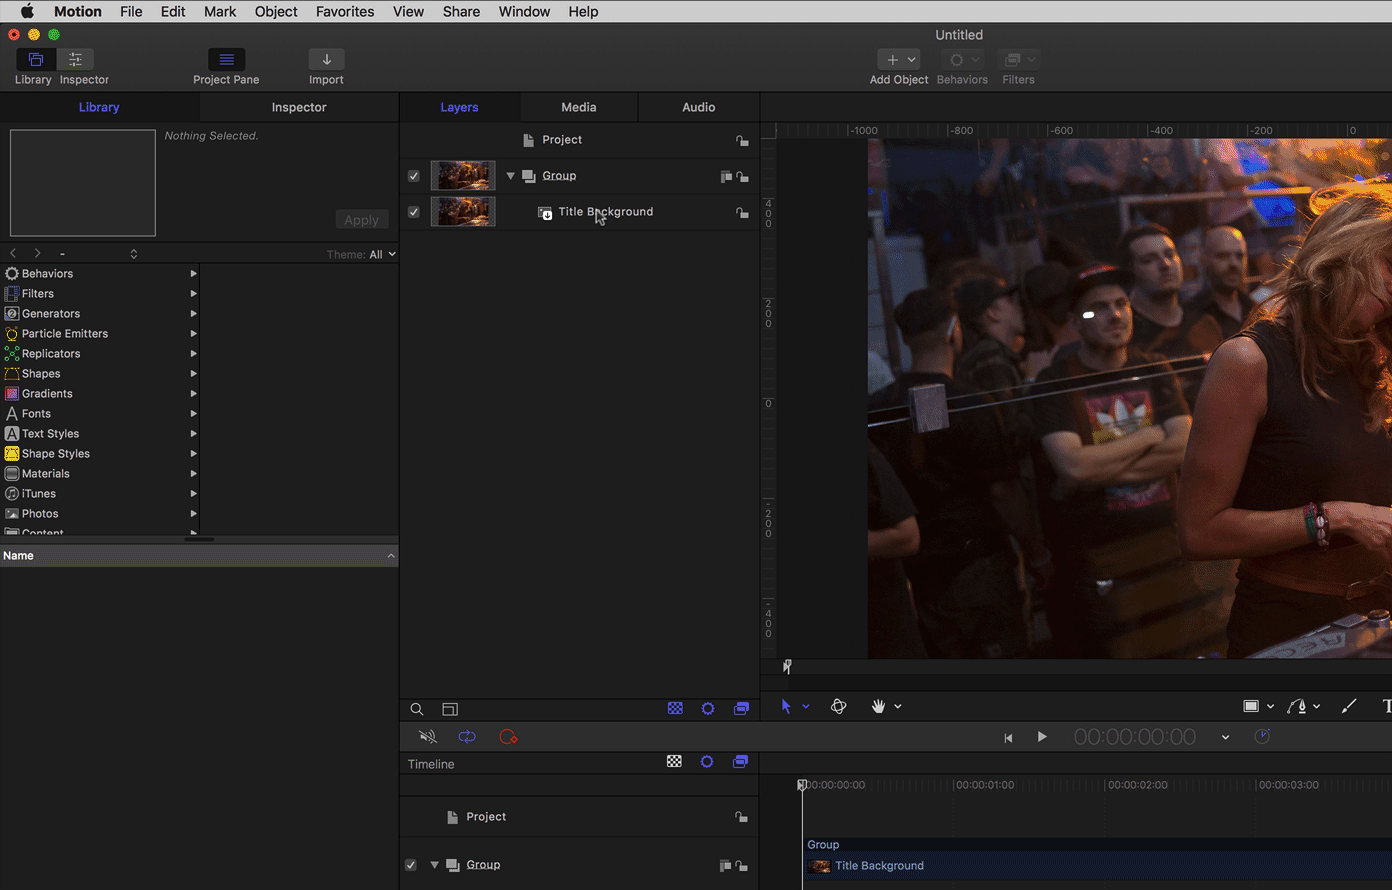Select the Title Background layer thumbnail
This screenshot has height=890, width=1392.
tap(463, 212)
